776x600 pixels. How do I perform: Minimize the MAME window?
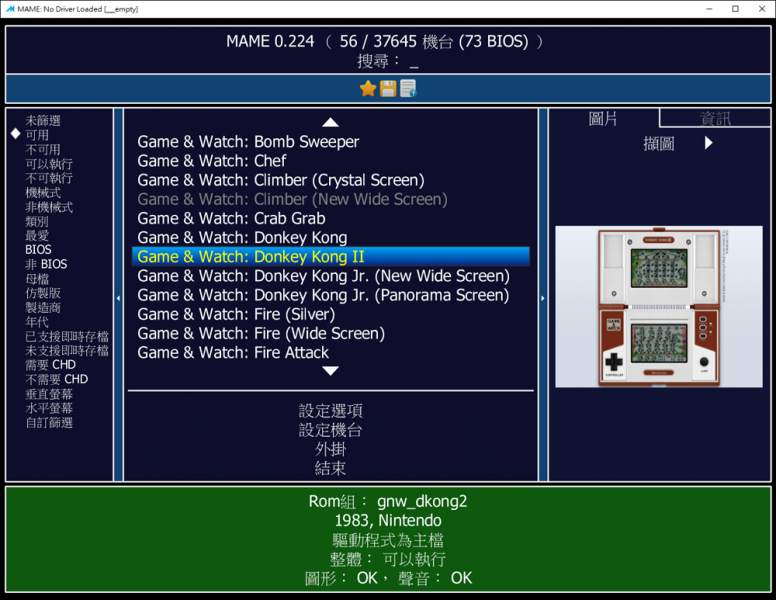(709, 9)
